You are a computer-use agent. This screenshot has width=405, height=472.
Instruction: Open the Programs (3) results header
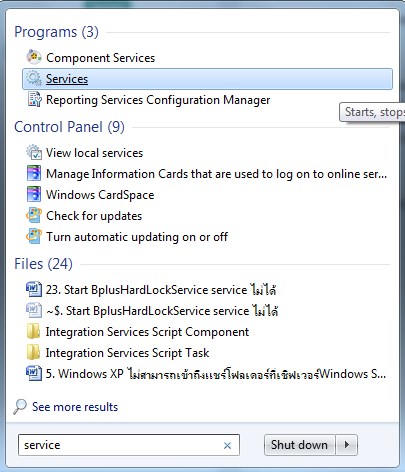[x=56, y=32]
